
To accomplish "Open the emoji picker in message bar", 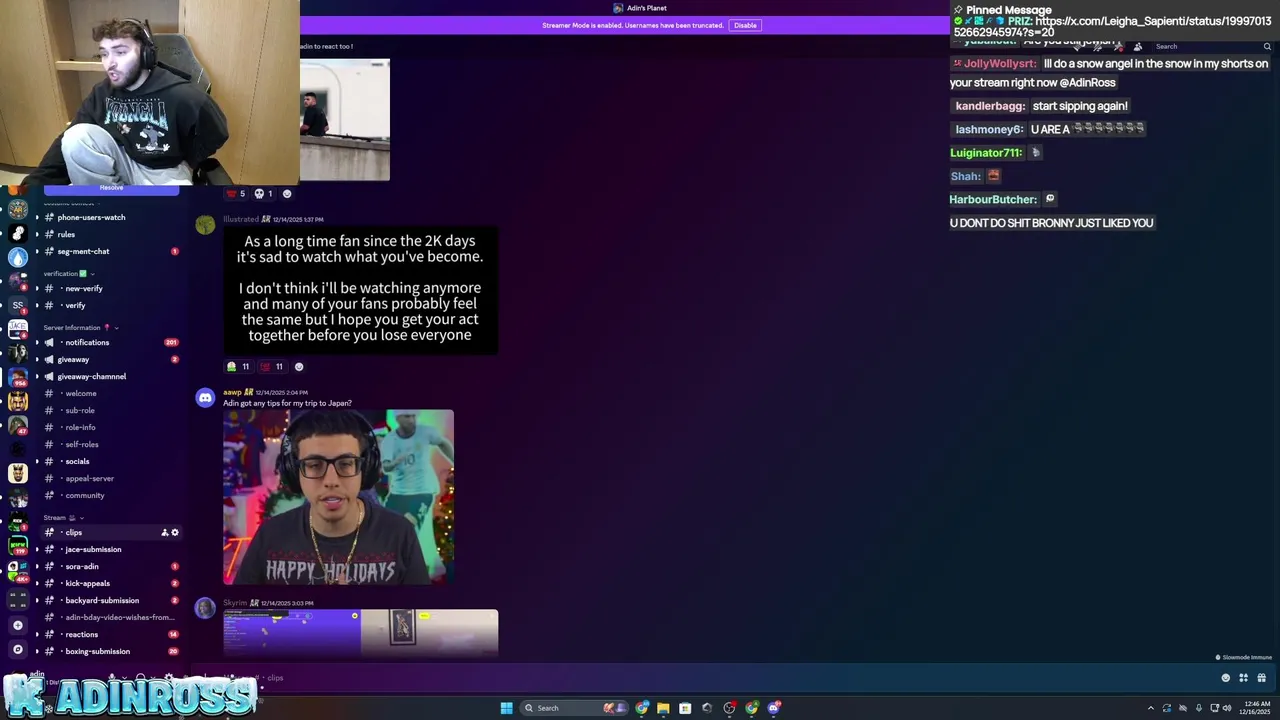I will (1226, 678).
